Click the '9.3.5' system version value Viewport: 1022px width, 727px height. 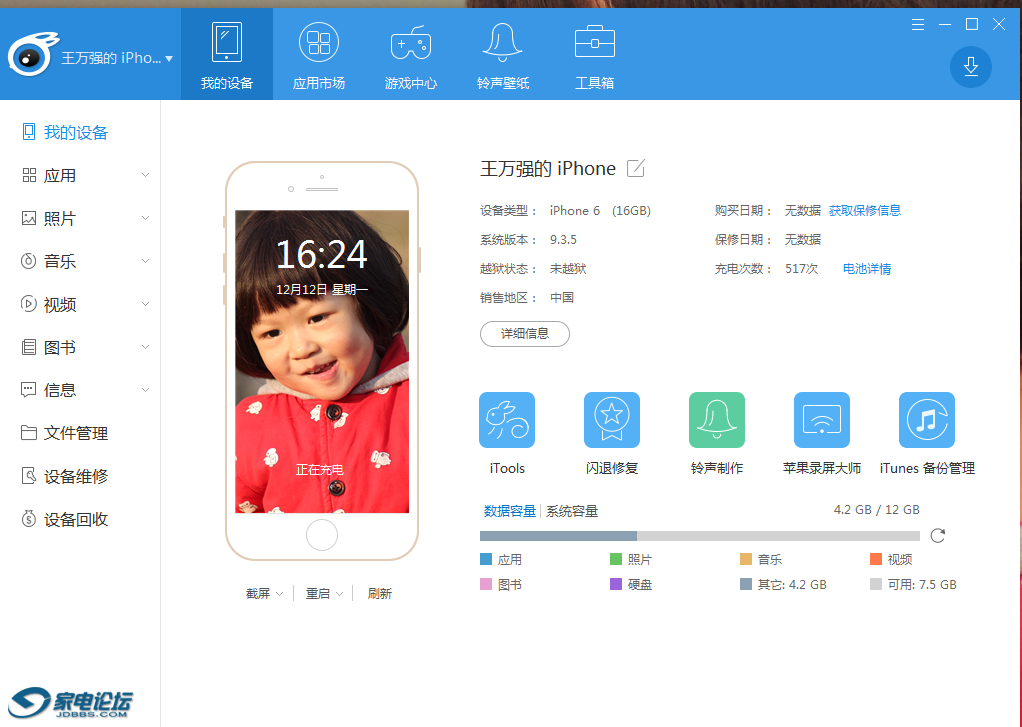(563, 239)
